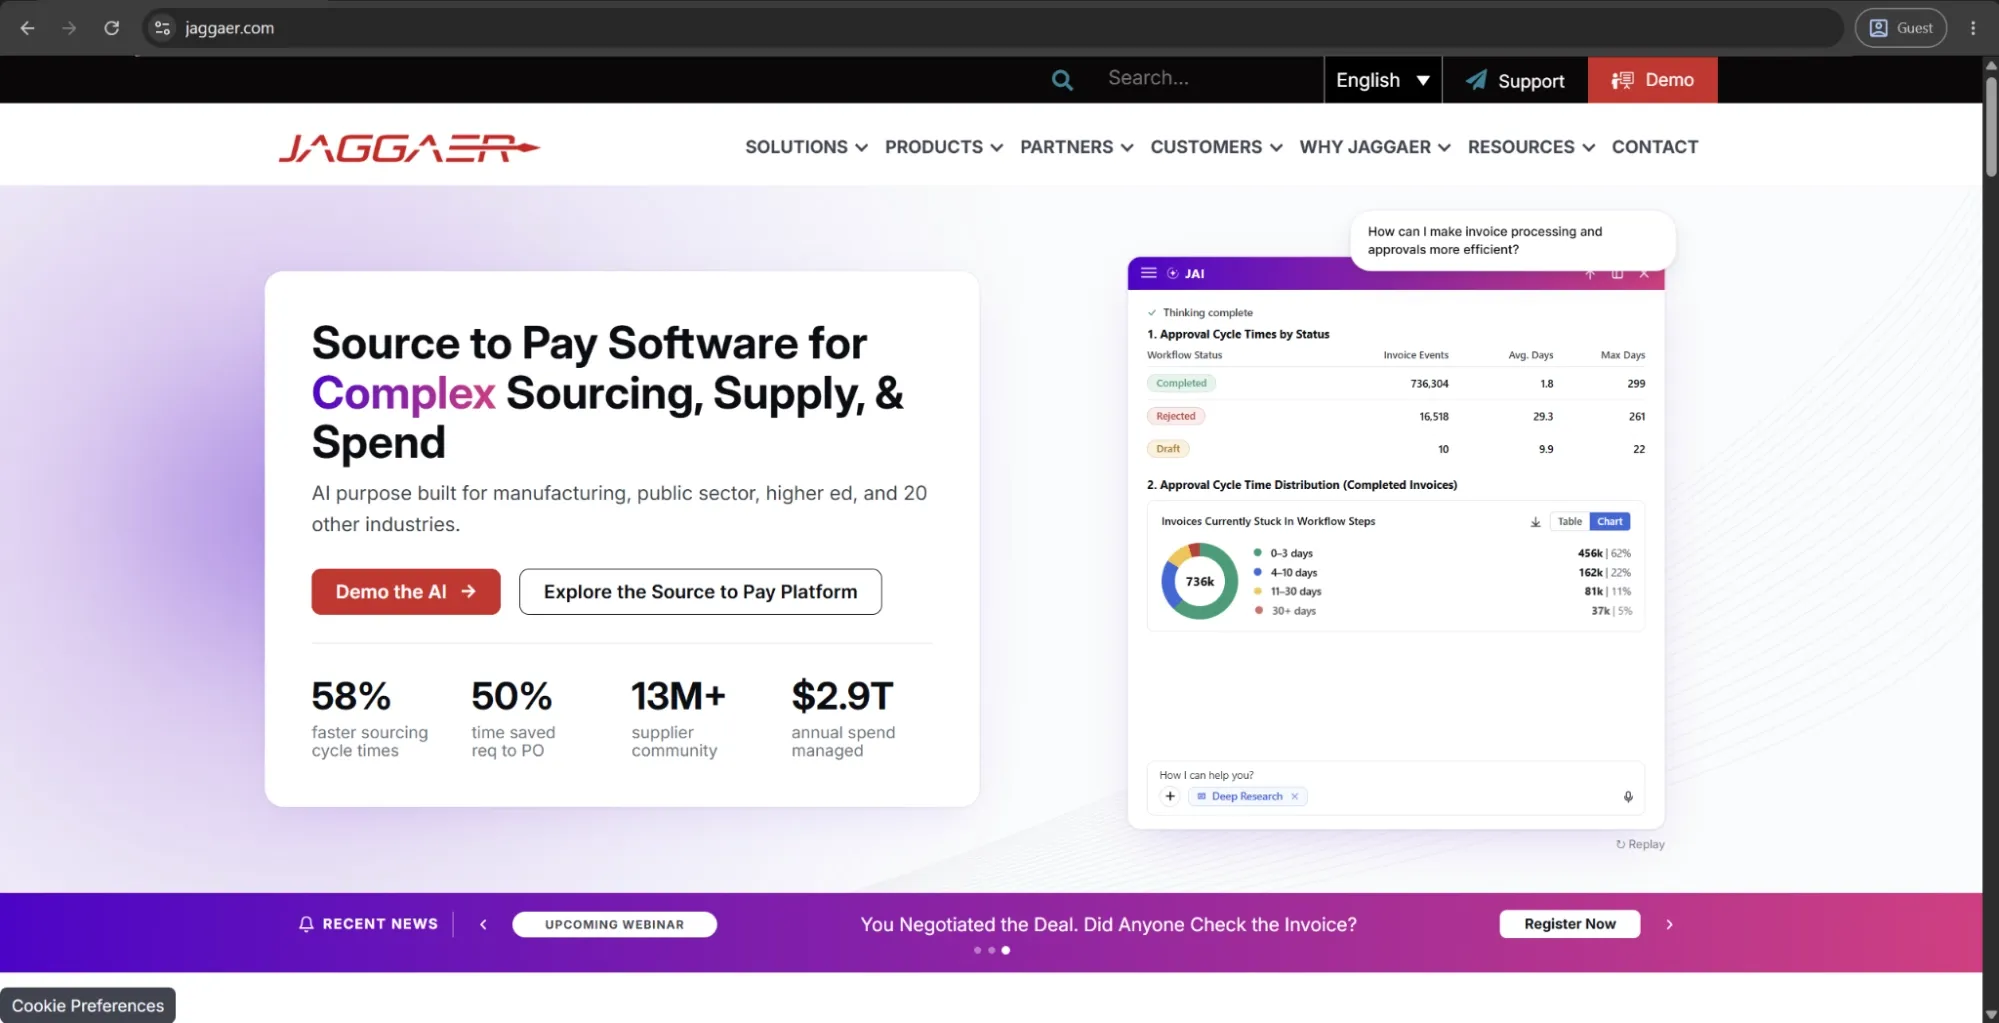
Task: Open the Products menu
Action: [943, 147]
